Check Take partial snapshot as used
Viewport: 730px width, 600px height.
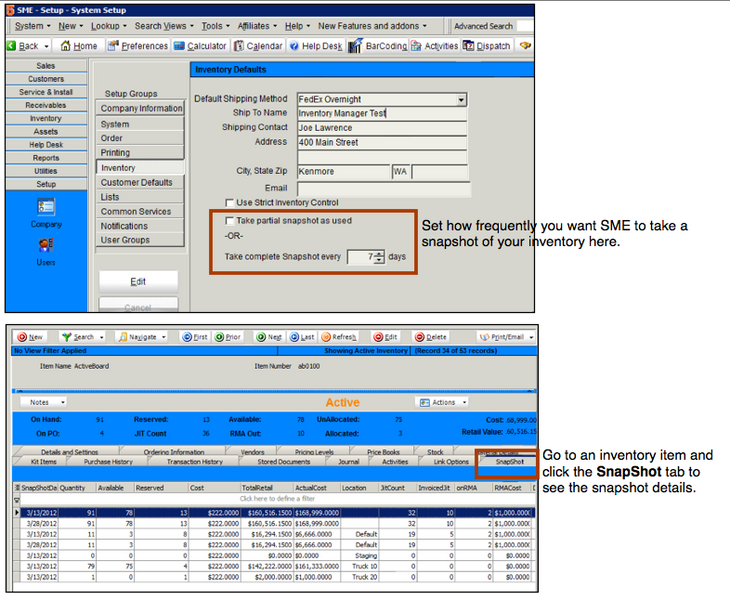click(x=231, y=220)
